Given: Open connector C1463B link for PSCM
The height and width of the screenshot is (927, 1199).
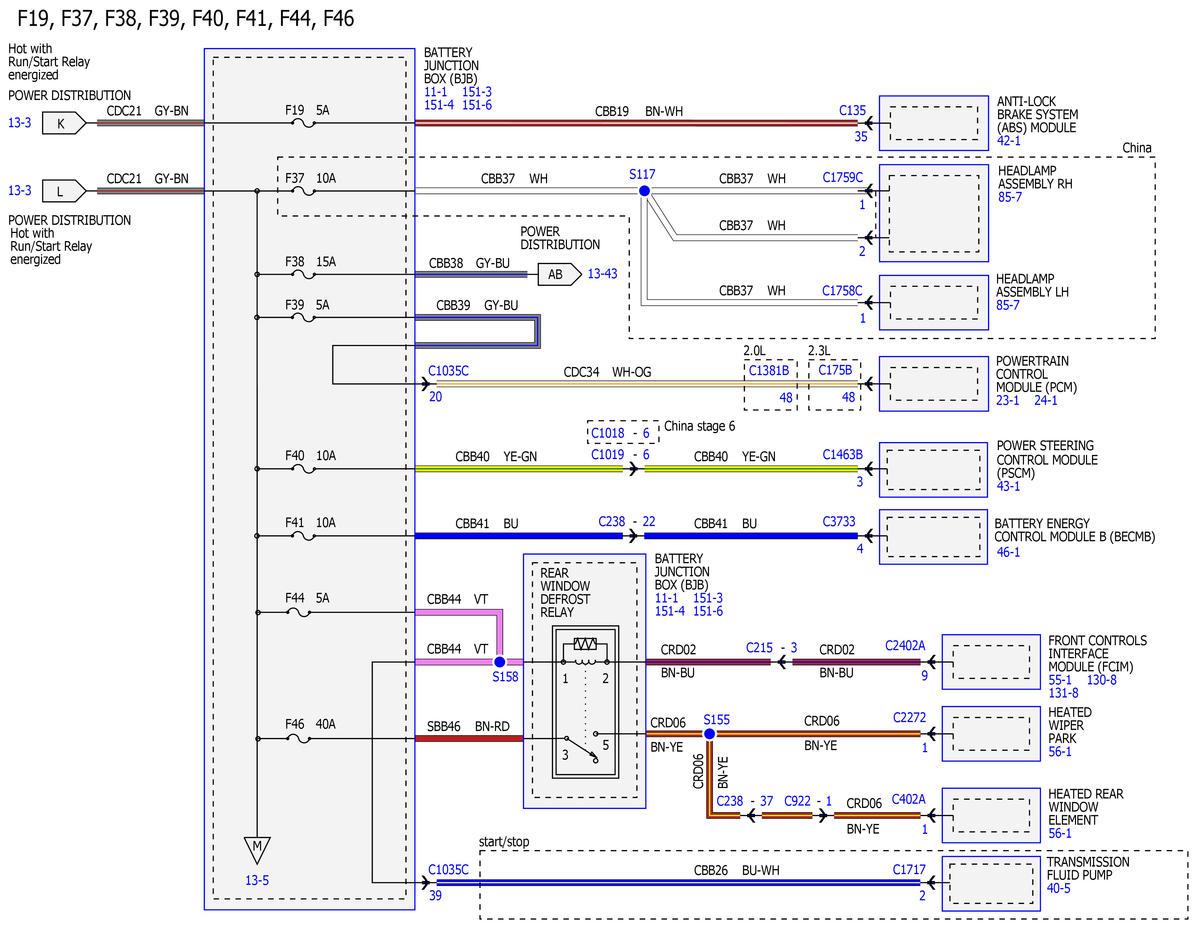Looking at the screenshot, I should coord(842,454).
